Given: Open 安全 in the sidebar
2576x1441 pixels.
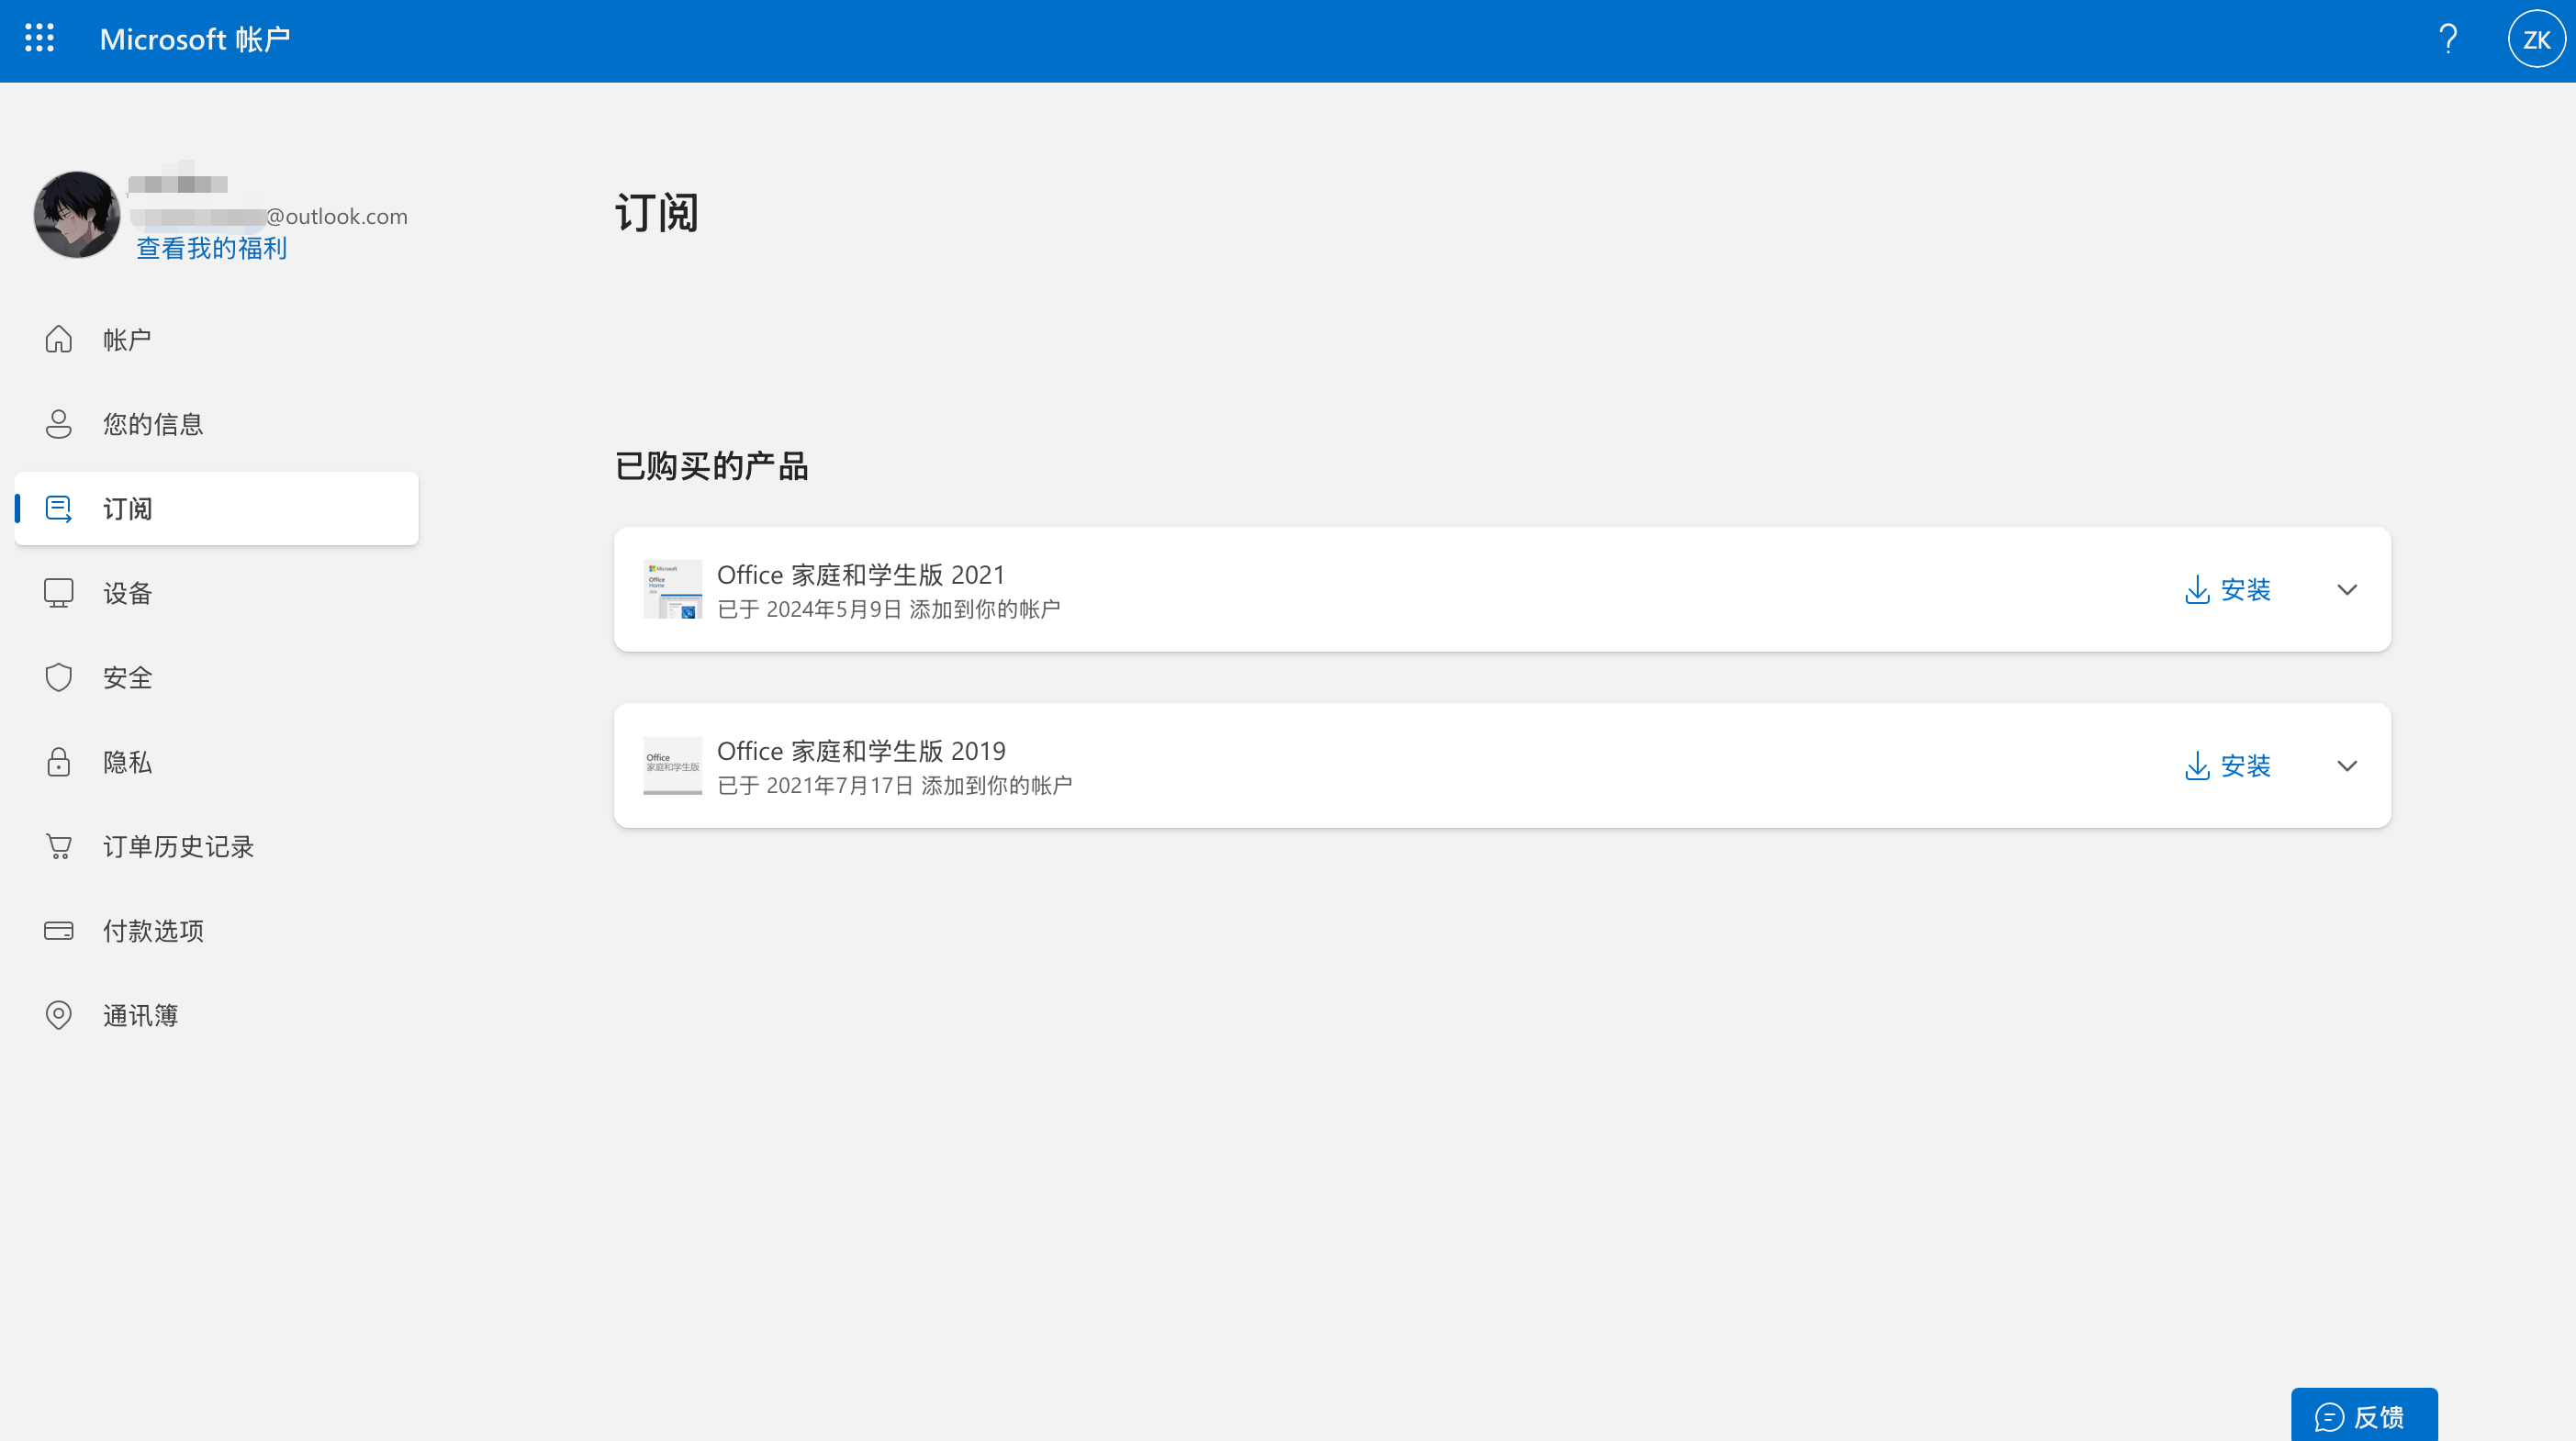Looking at the screenshot, I should [x=216, y=677].
